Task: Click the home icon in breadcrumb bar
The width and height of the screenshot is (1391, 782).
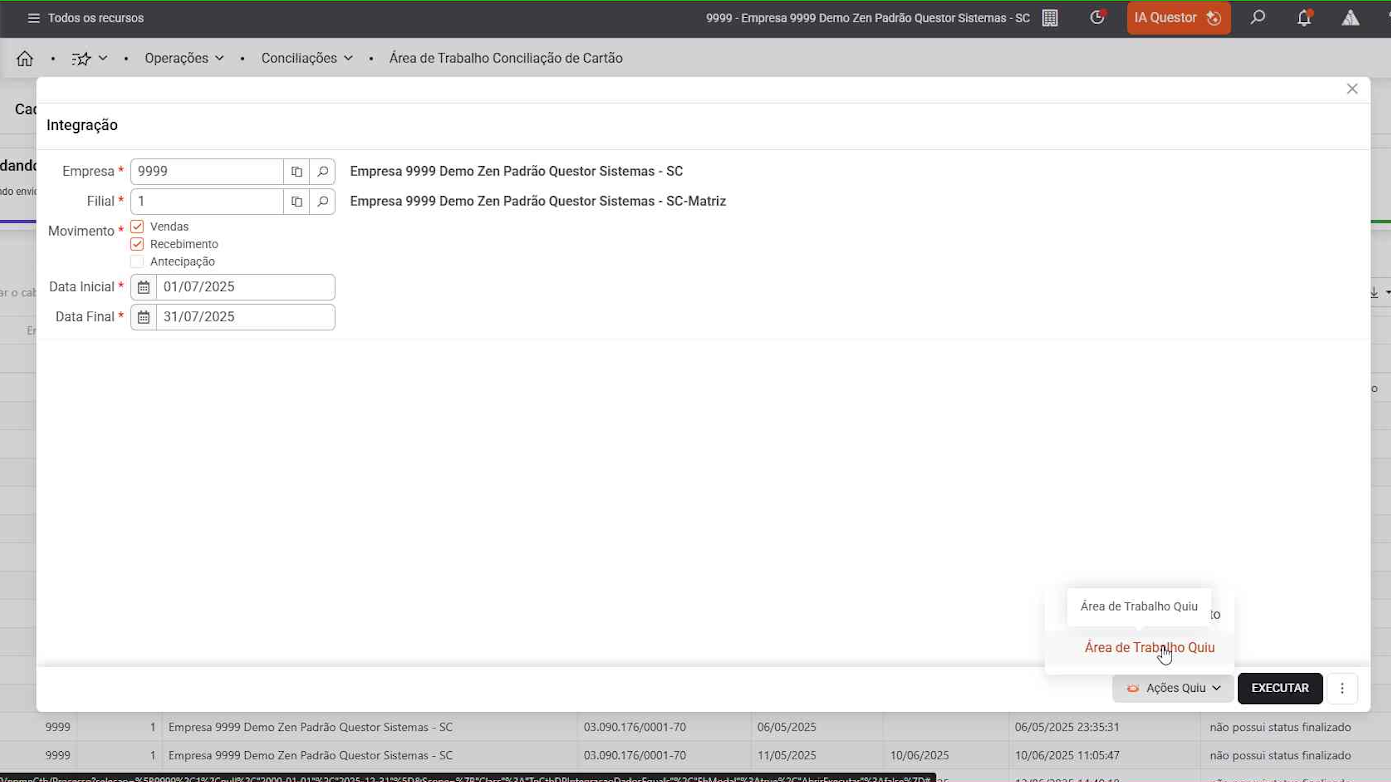Action: (25, 59)
